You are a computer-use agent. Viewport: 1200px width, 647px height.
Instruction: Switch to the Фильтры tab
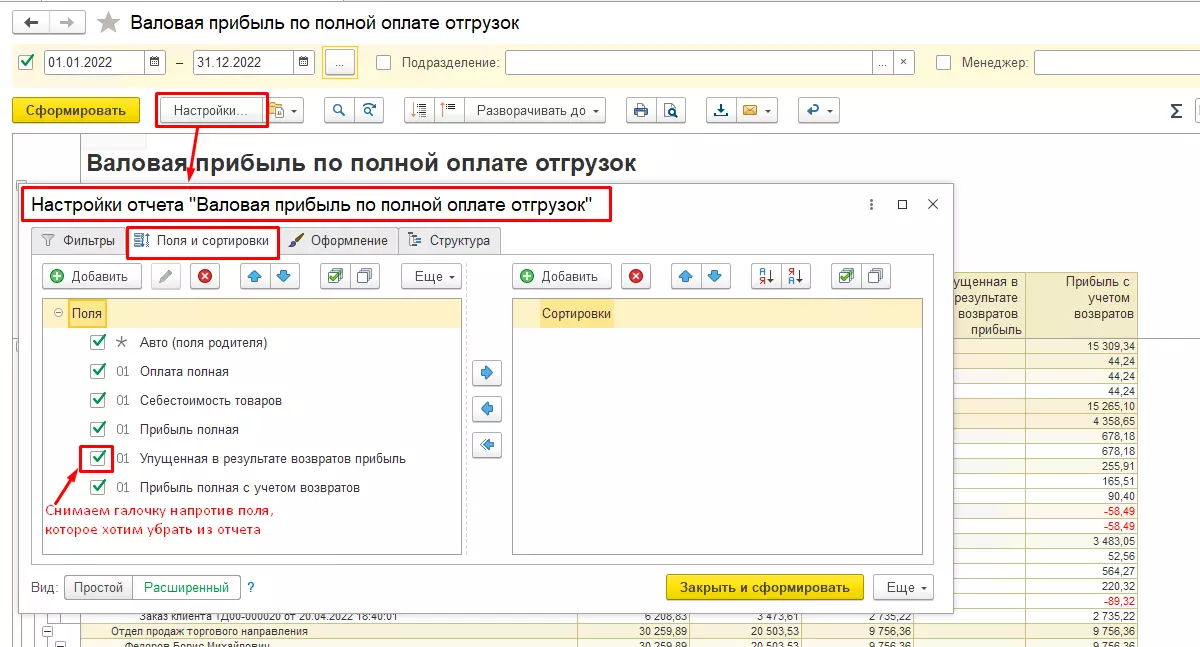tap(78, 240)
